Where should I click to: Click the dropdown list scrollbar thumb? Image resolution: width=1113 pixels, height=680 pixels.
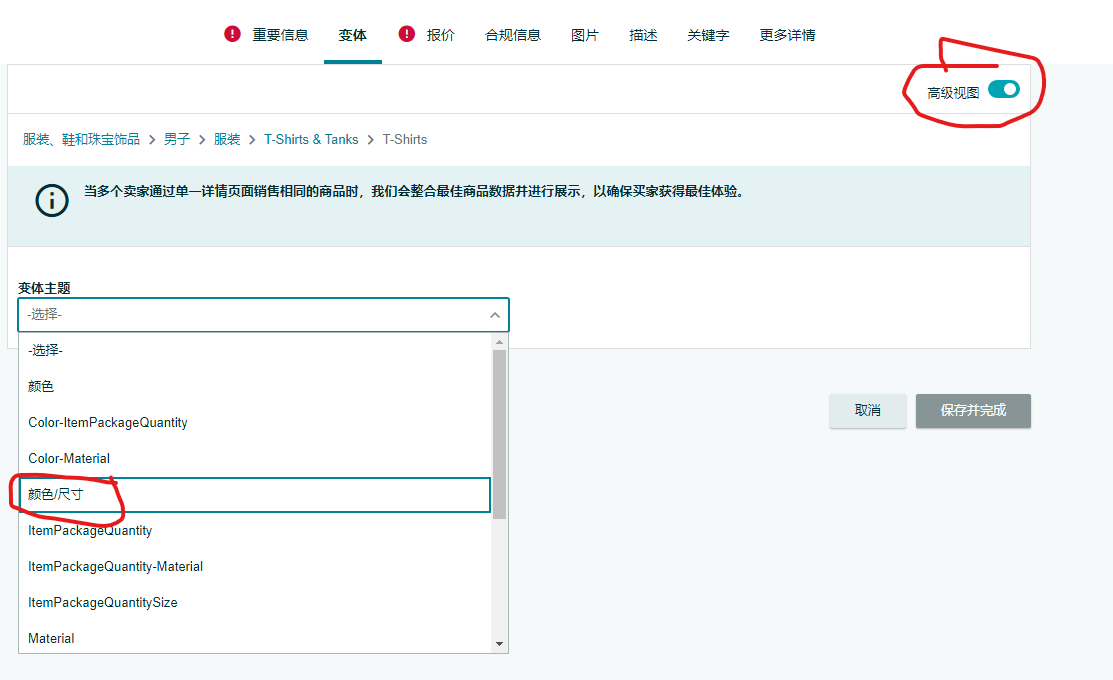[x=500, y=434]
